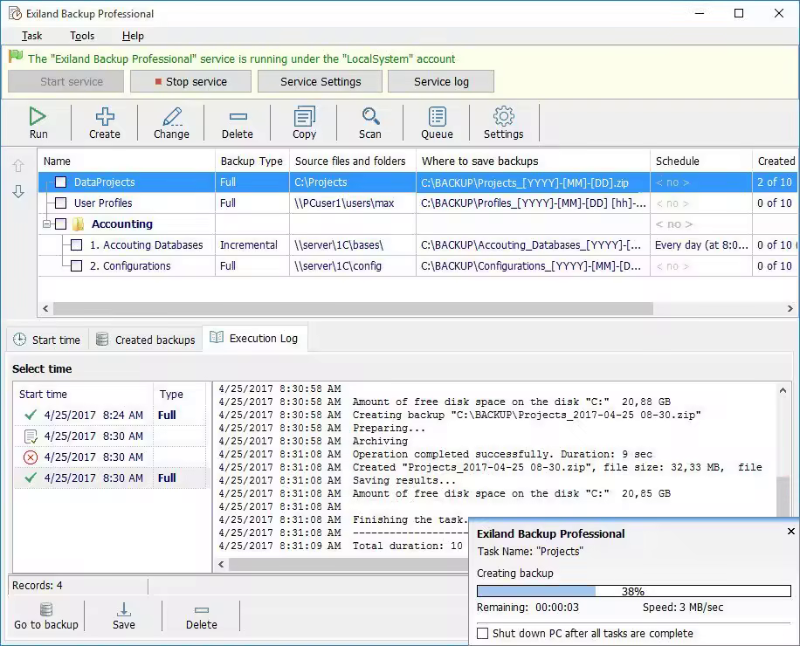
Task: Open the Help menu
Action: tap(133, 36)
